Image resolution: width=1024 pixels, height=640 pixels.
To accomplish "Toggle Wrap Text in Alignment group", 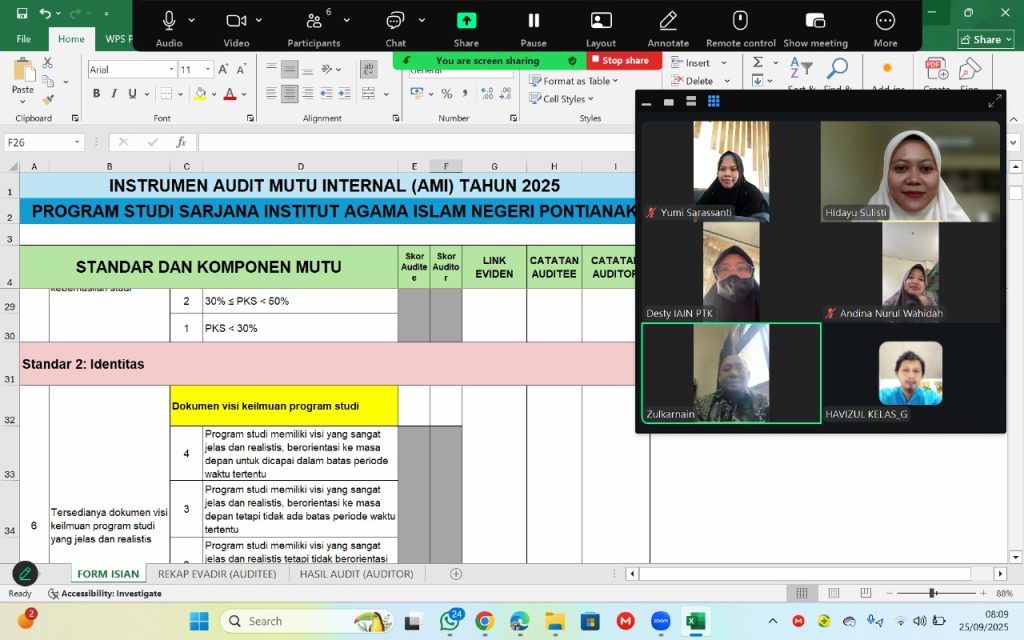I will click(368, 69).
